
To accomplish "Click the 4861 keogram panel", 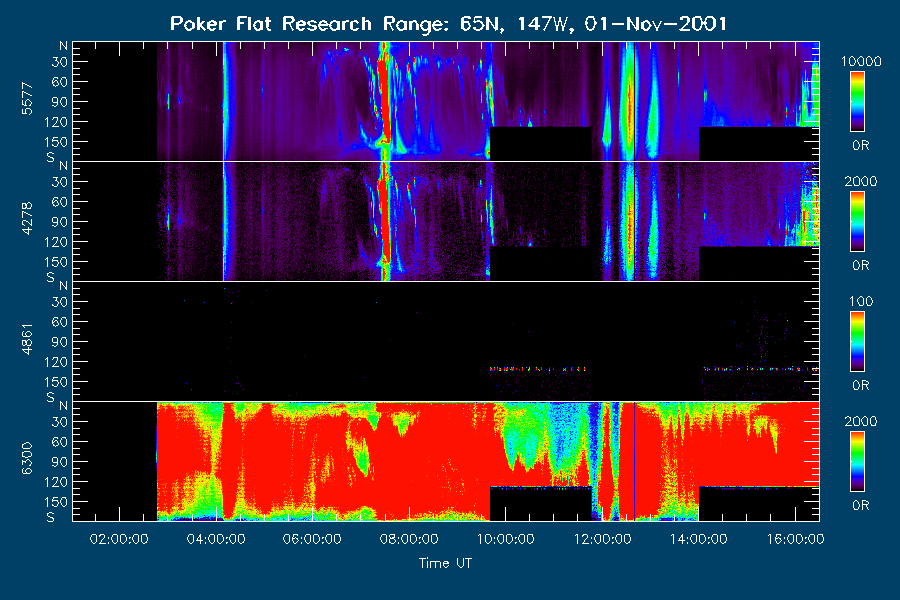I will click(446, 341).
